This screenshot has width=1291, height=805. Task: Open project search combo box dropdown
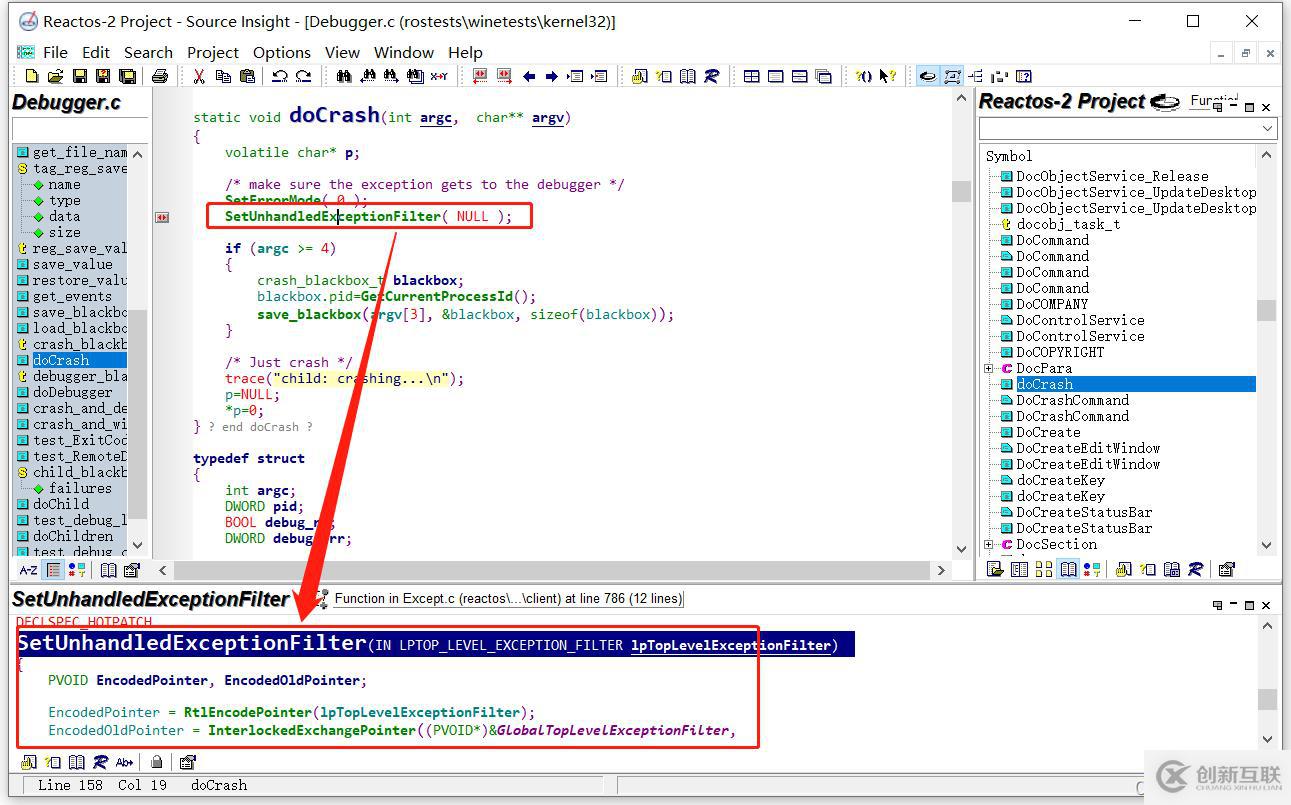point(1268,128)
